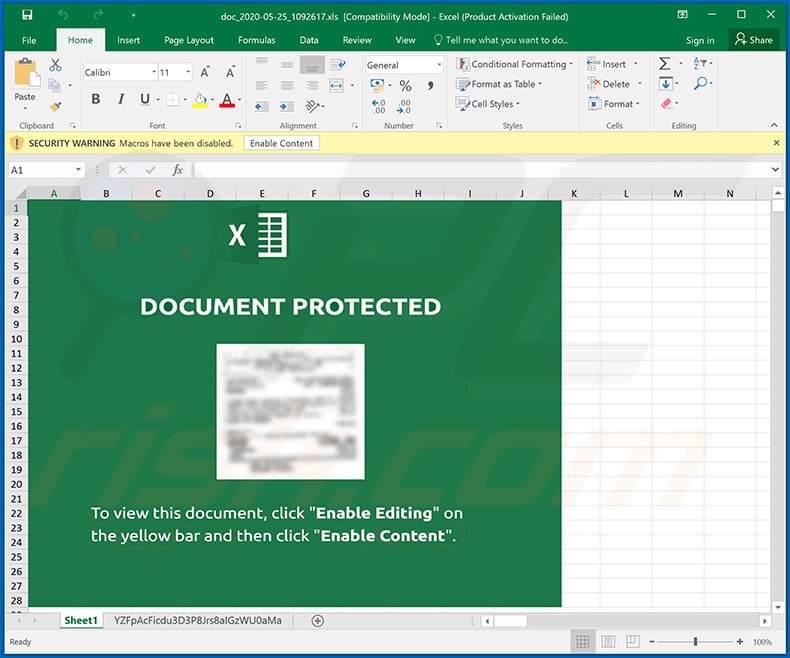Image resolution: width=790 pixels, height=658 pixels.
Task: Toggle Italic formatting
Action: pos(121,99)
